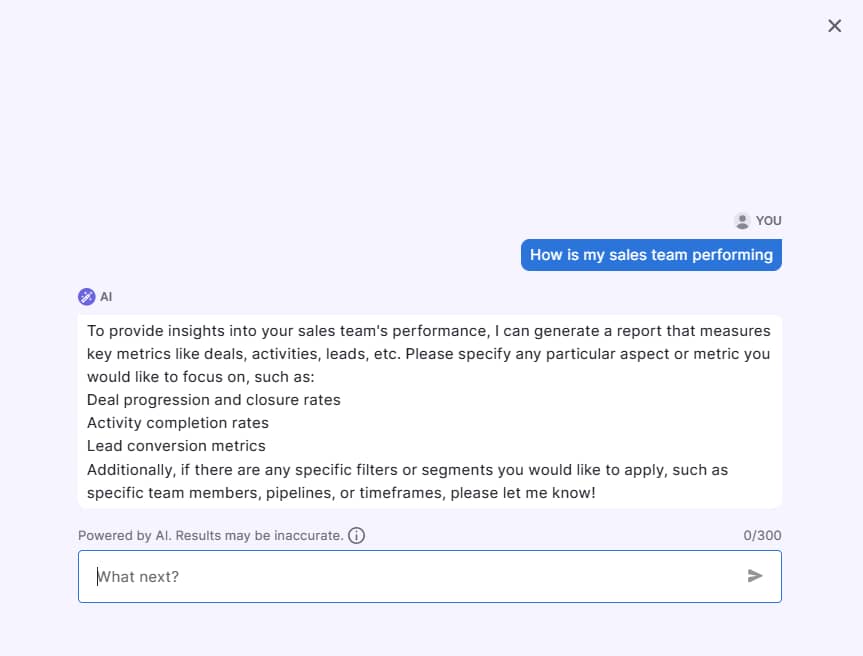863x656 pixels.
Task: Click the send message arrow icon
Action: (755, 576)
